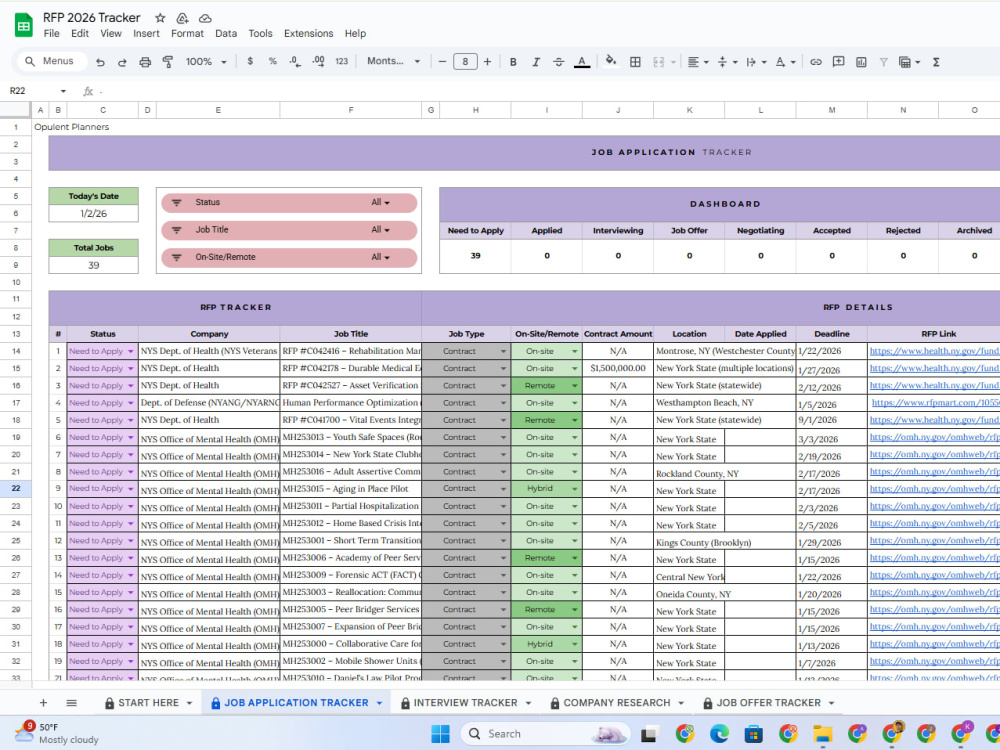The image size is (1000, 750).
Task: Show the all sheets list
Action: point(71,703)
